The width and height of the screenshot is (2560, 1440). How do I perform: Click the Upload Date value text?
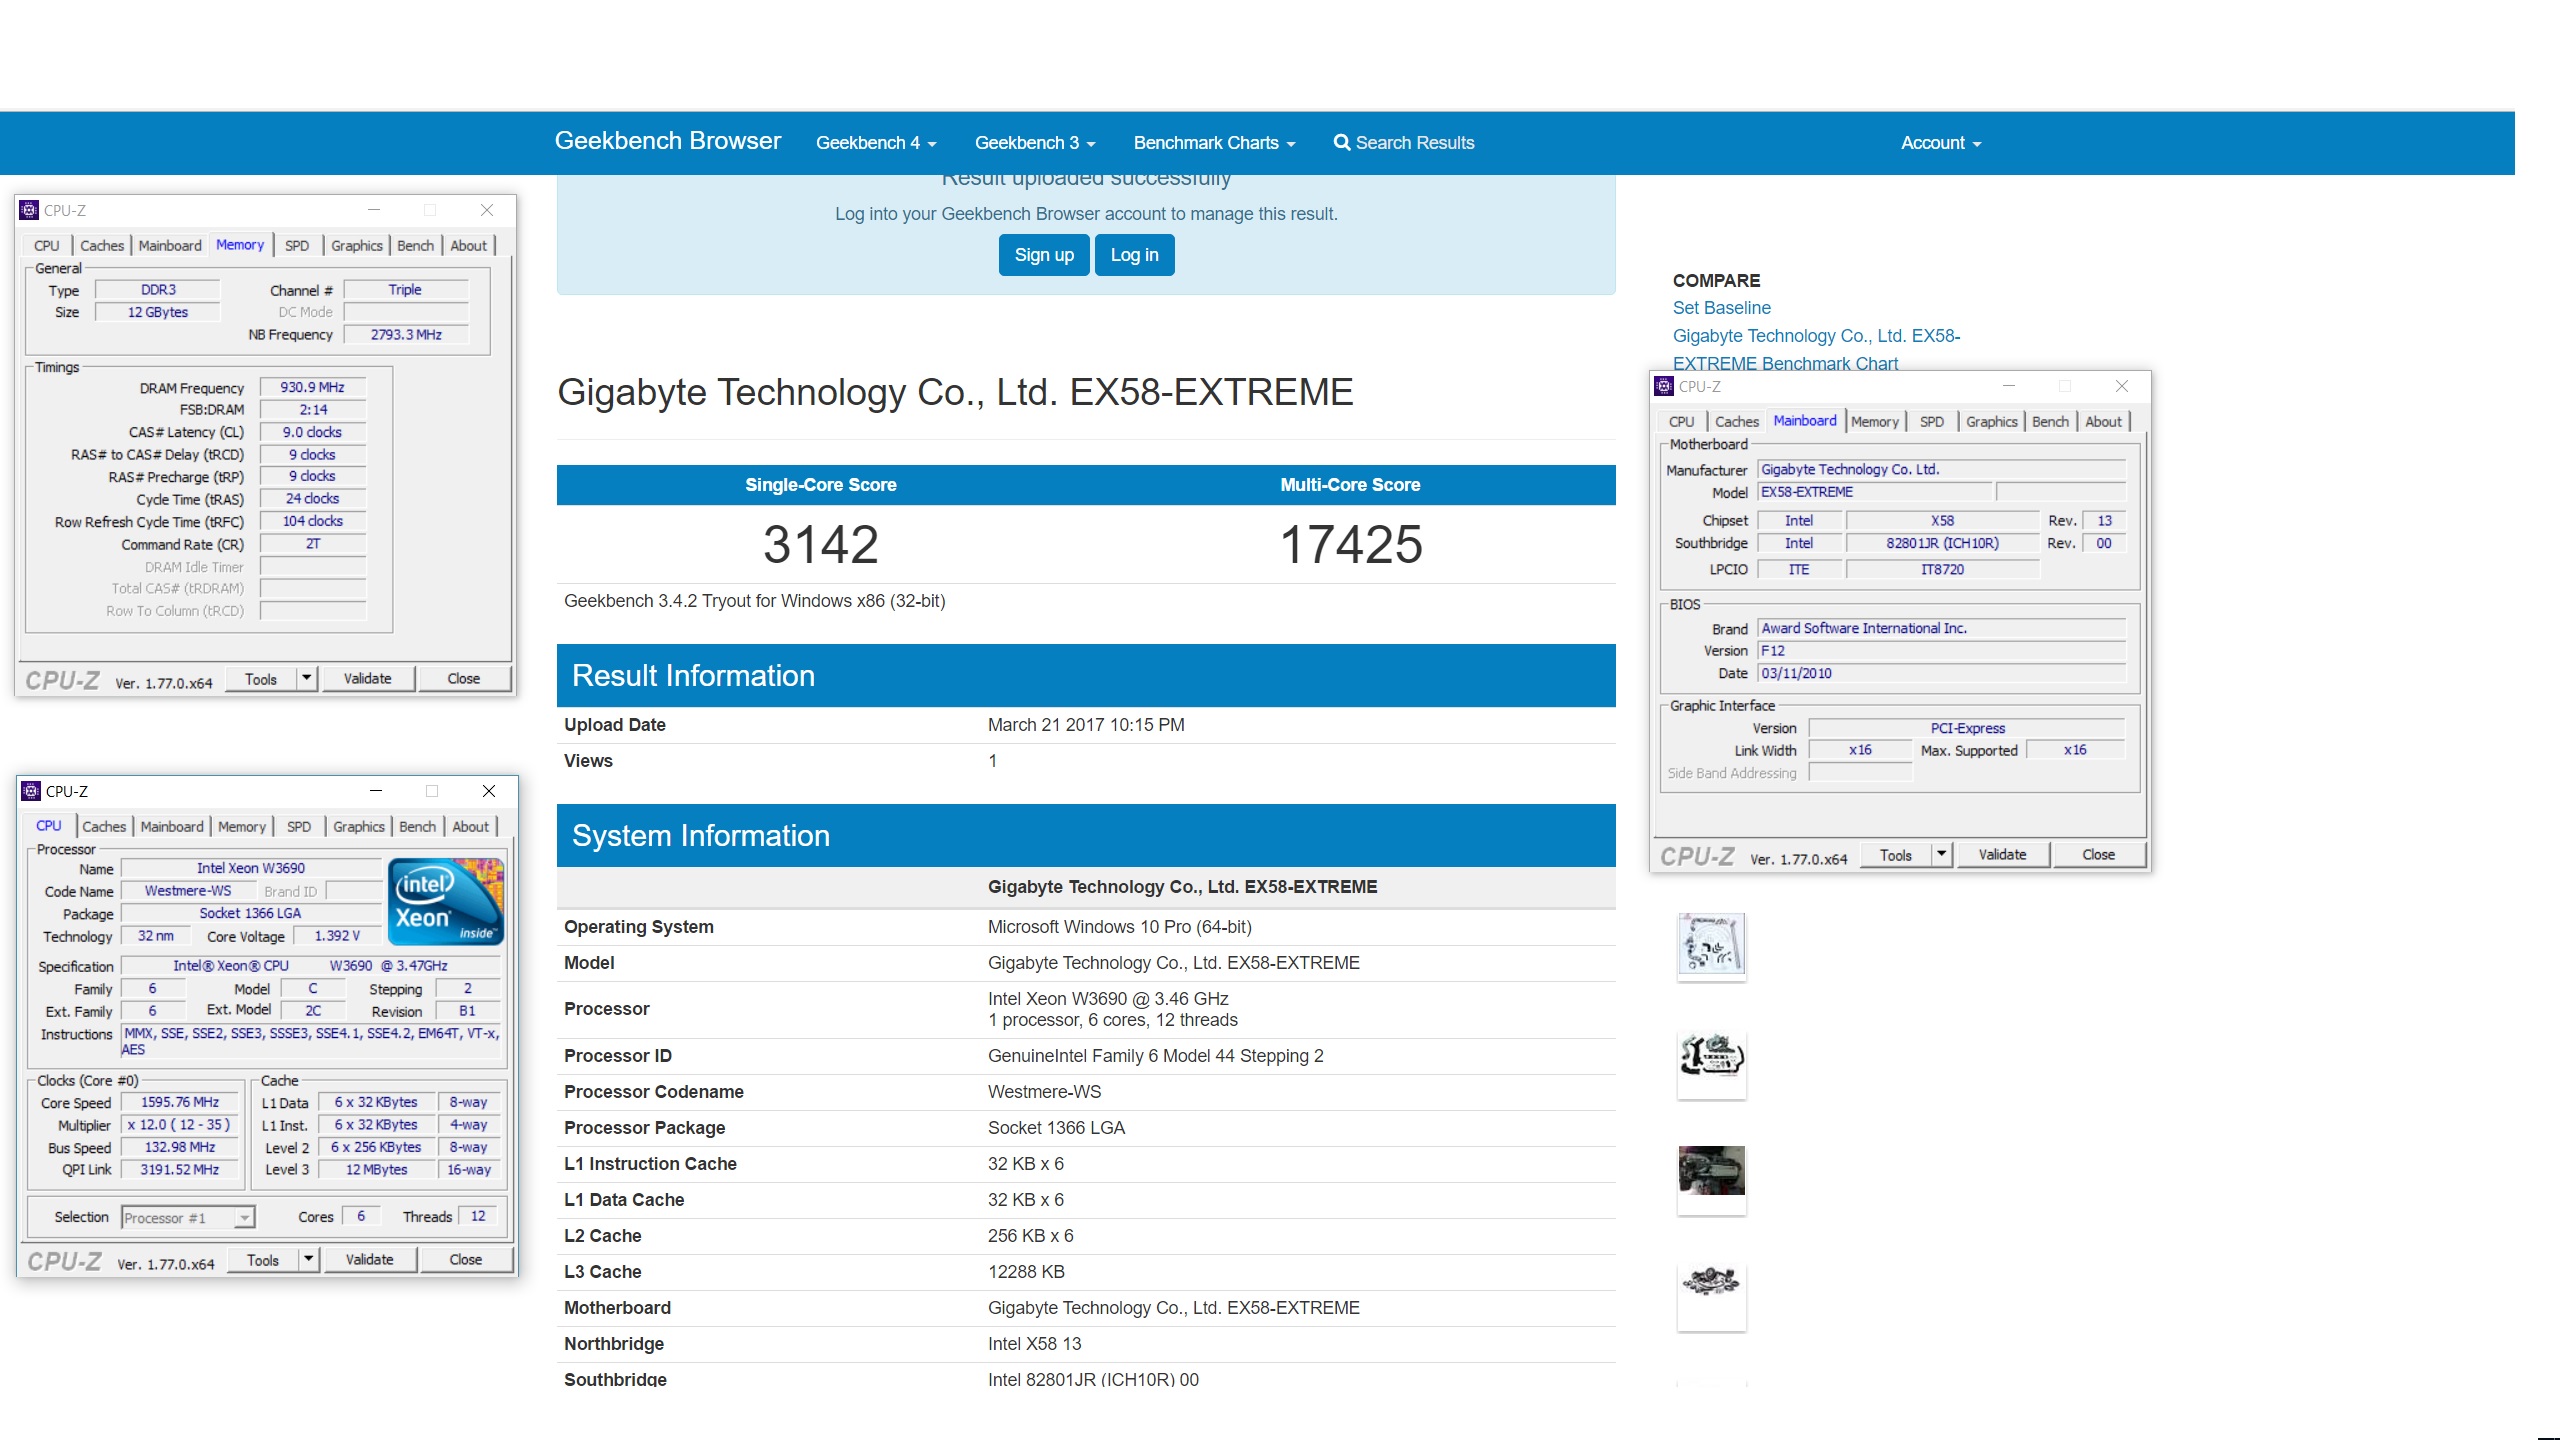pyautogui.click(x=1086, y=725)
